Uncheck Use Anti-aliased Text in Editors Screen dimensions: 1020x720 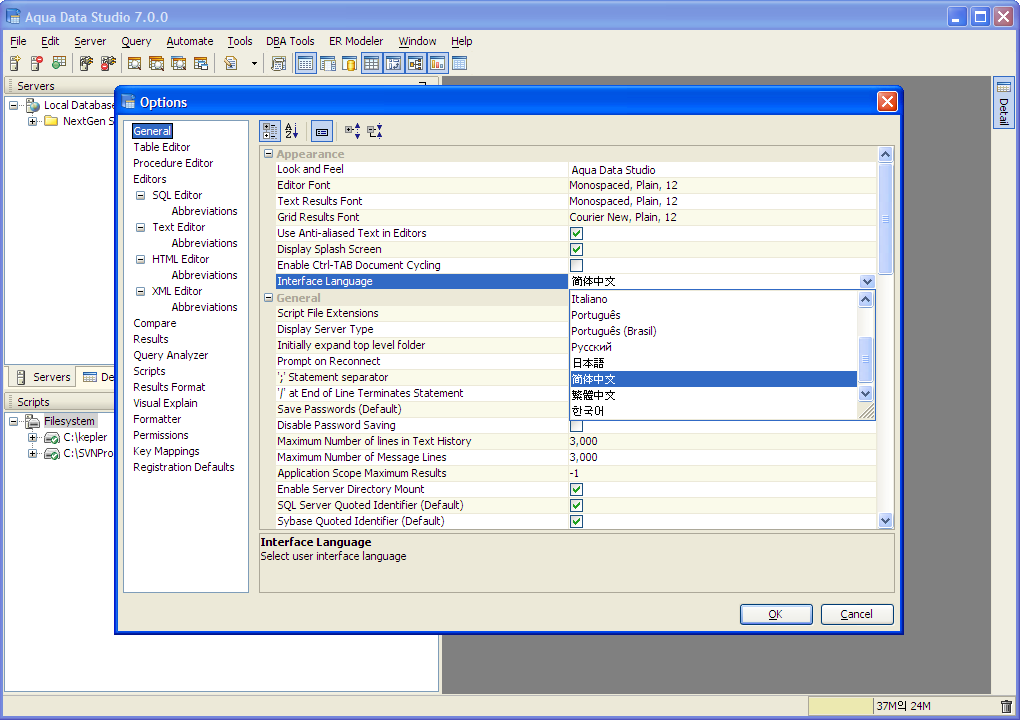(576, 233)
